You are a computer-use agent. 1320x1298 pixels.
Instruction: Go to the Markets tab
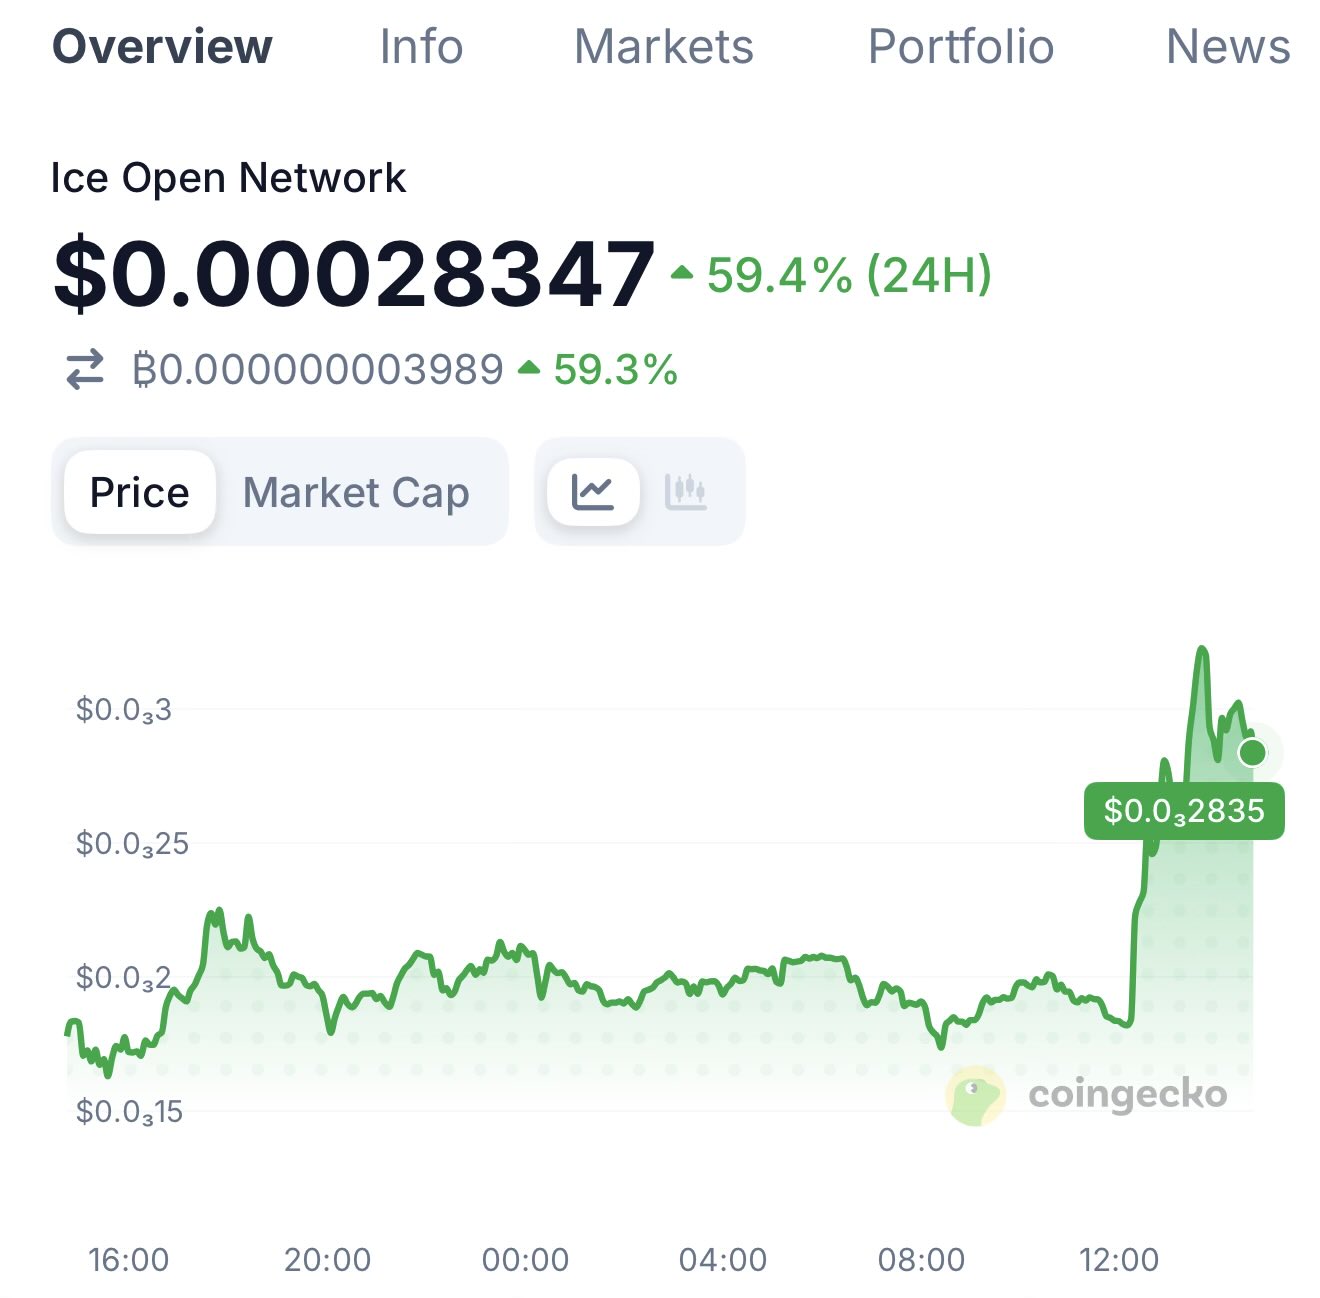coord(664,47)
